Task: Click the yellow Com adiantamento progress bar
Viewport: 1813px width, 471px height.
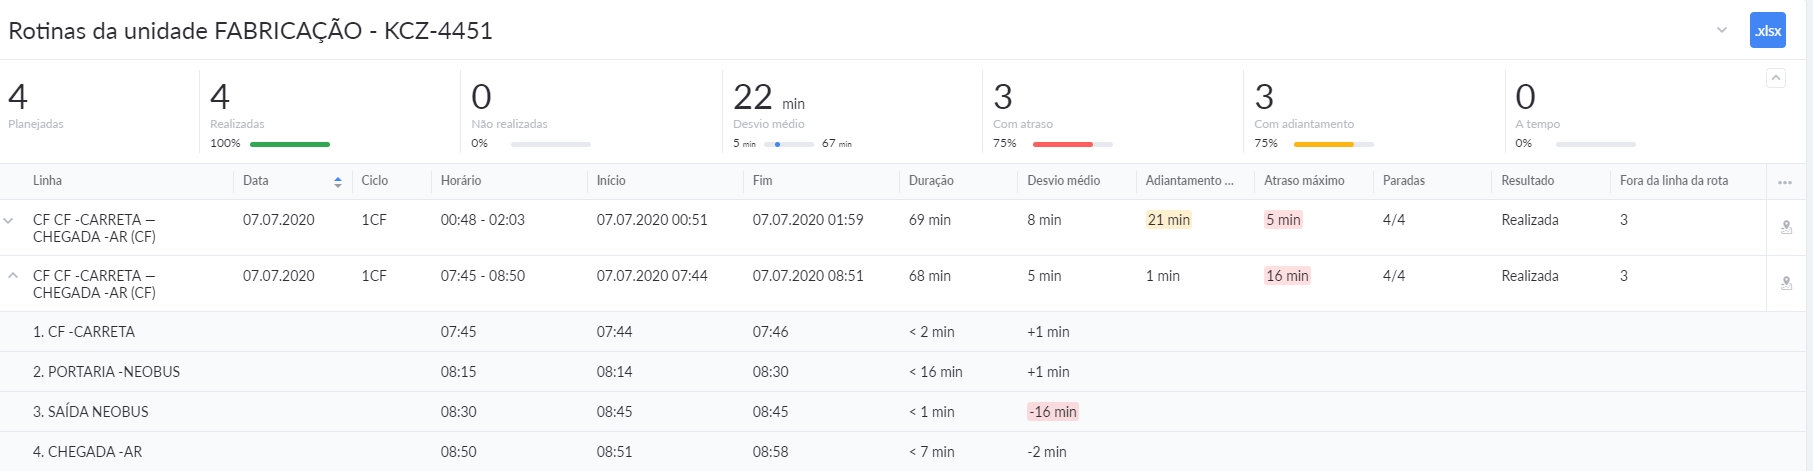Action: coord(1323,144)
